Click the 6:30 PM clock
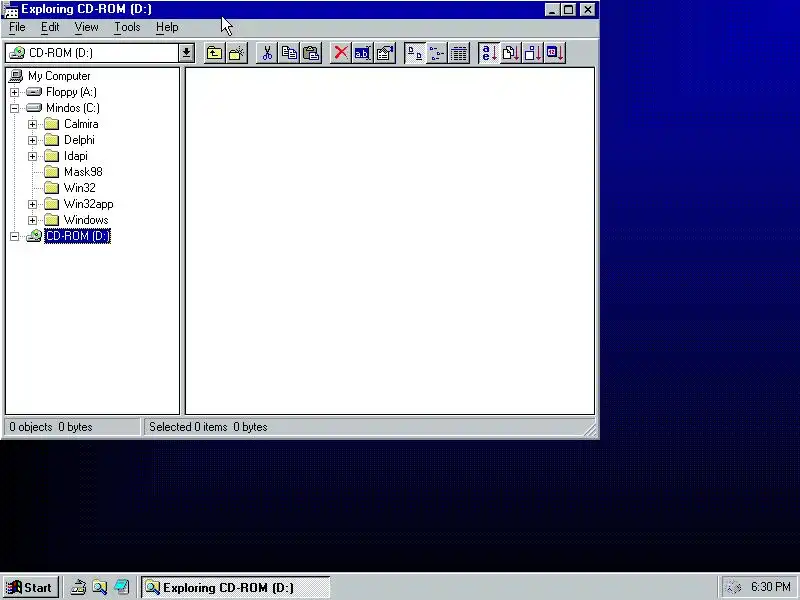This screenshot has width=800, height=600. point(771,587)
